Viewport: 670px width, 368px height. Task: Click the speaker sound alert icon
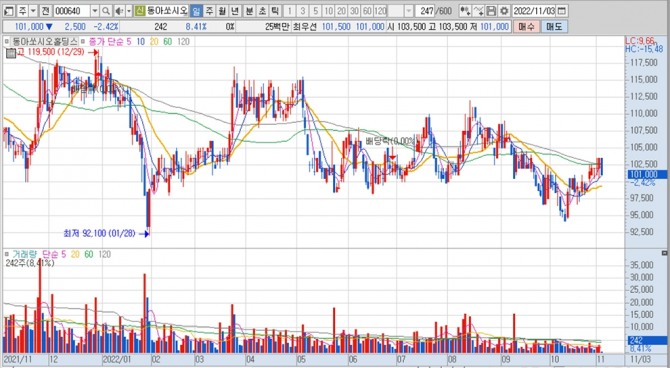pos(119,11)
